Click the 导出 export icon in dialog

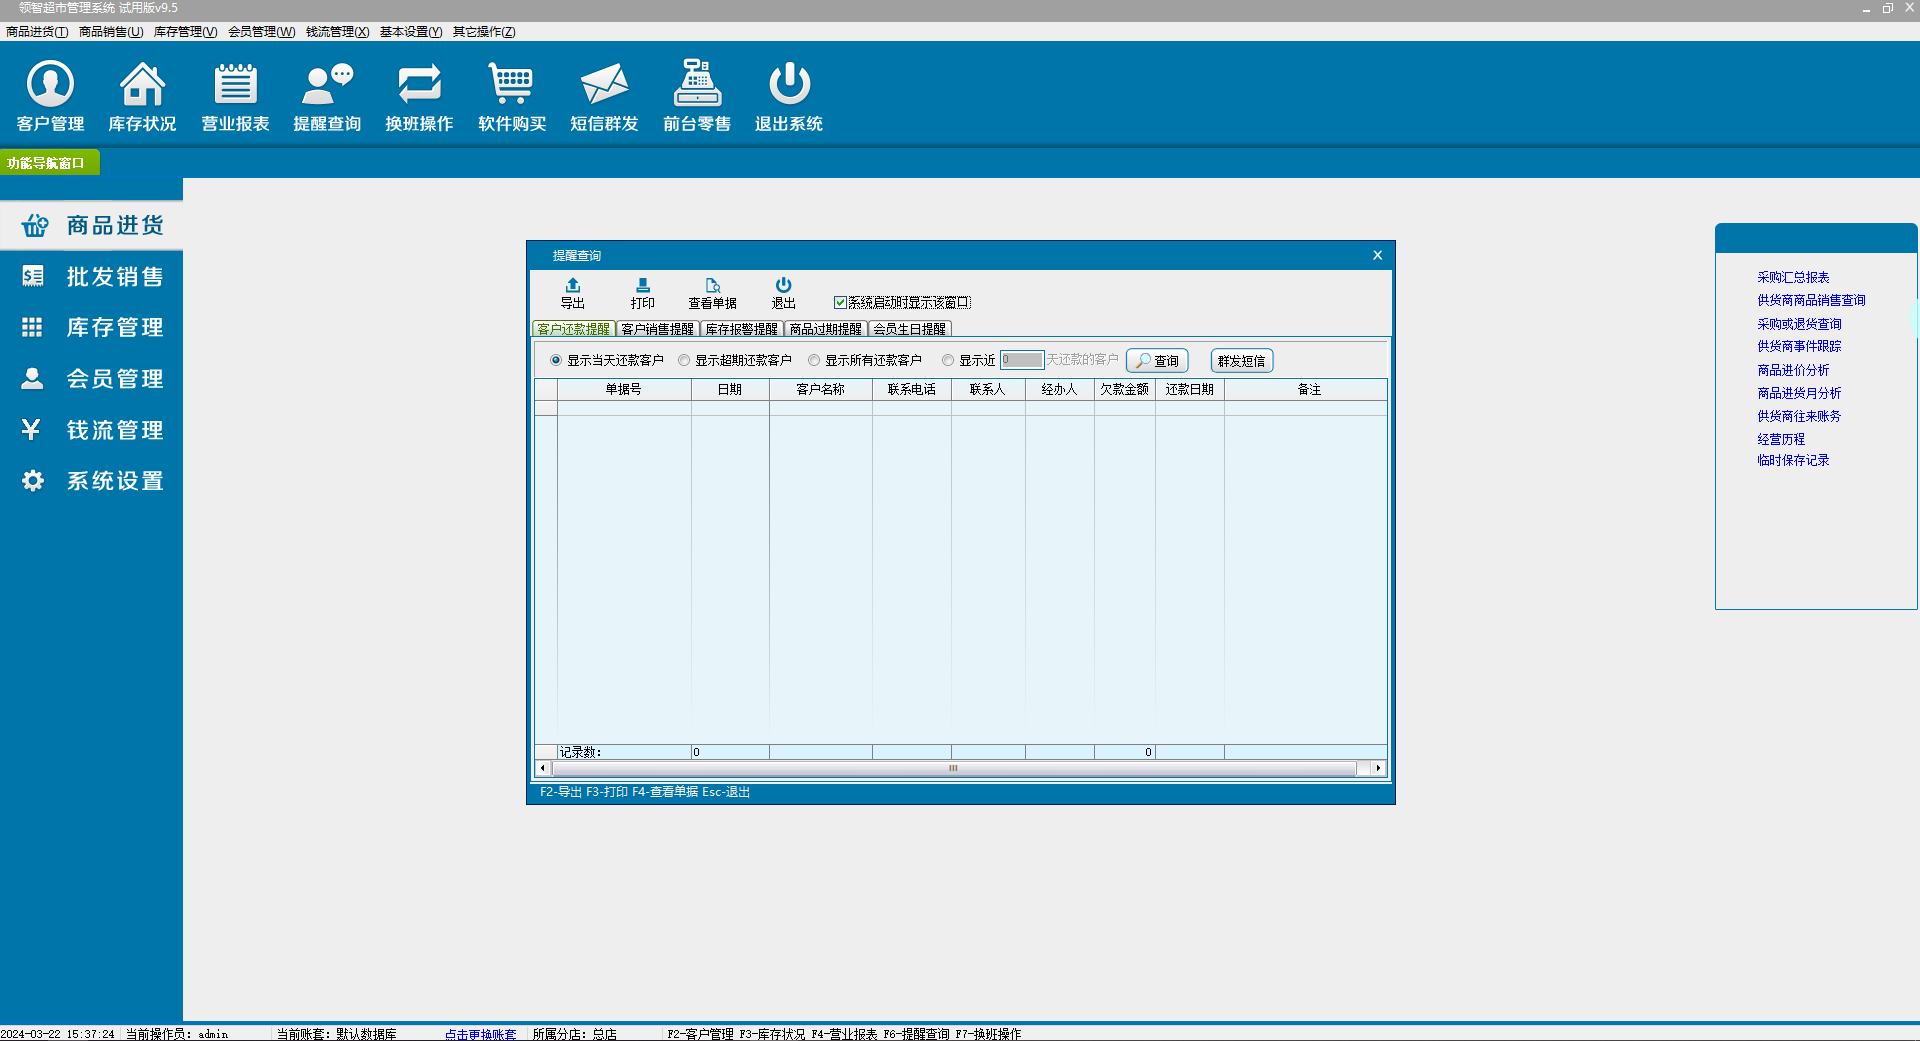(x=572, y=286)
